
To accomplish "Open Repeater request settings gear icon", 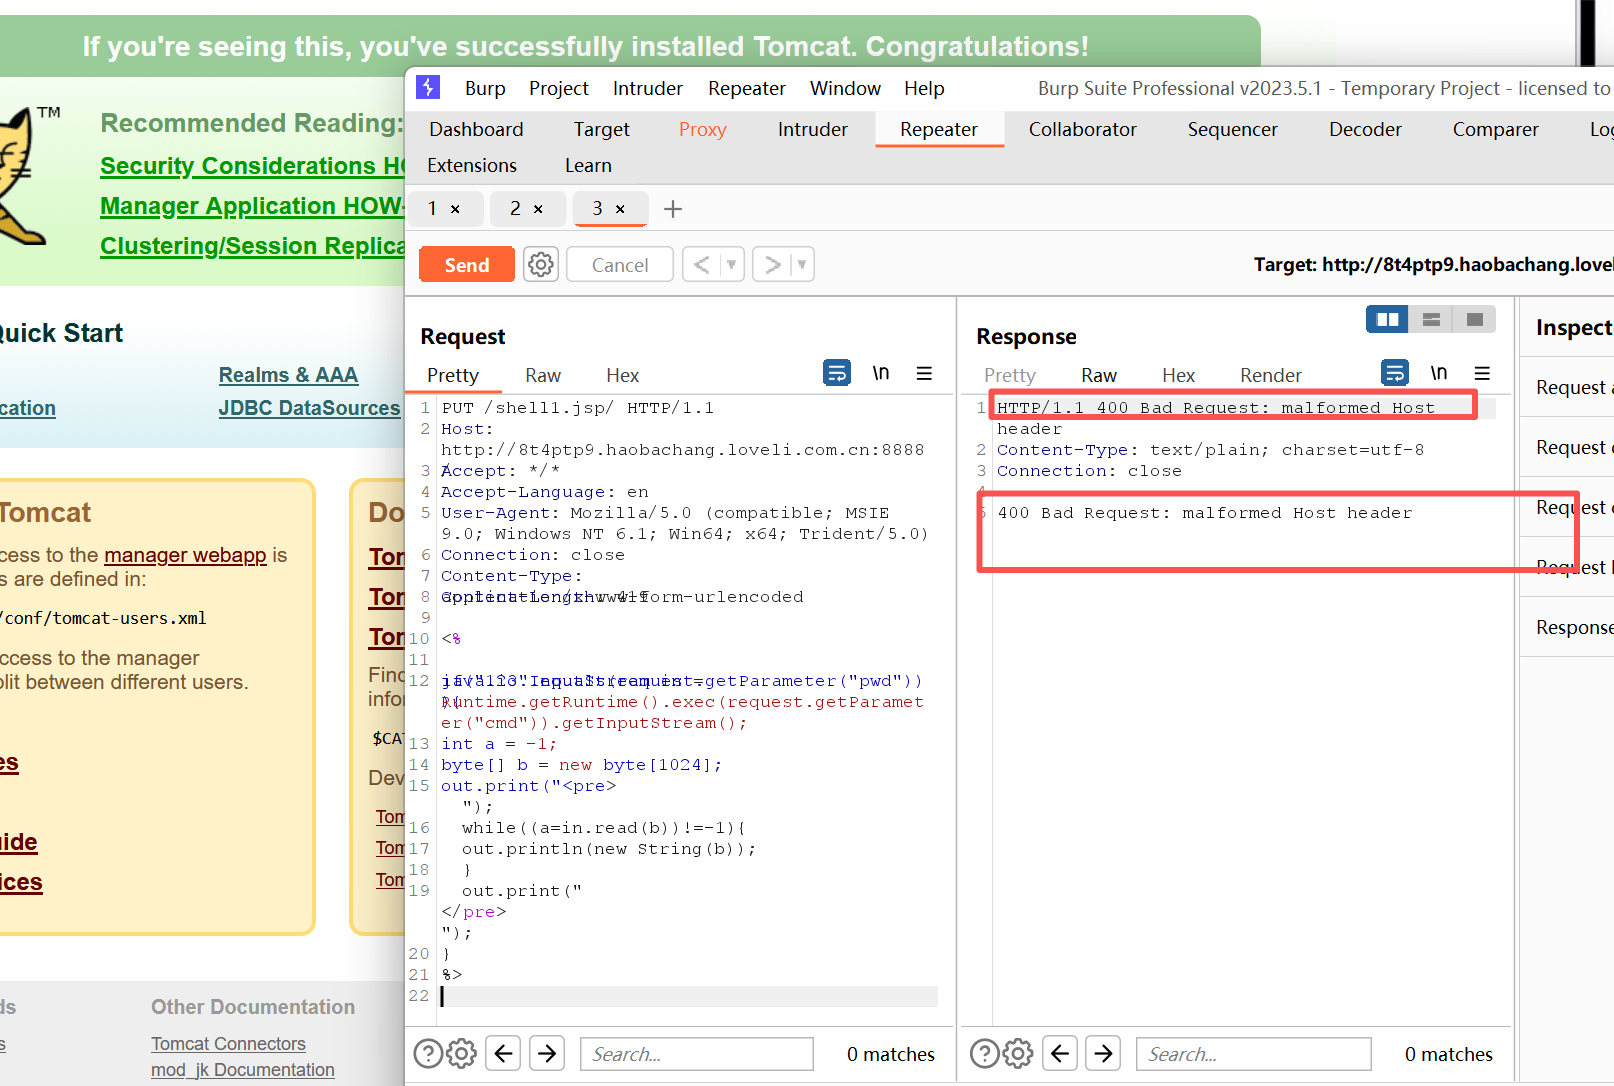I will click(541, 265).
